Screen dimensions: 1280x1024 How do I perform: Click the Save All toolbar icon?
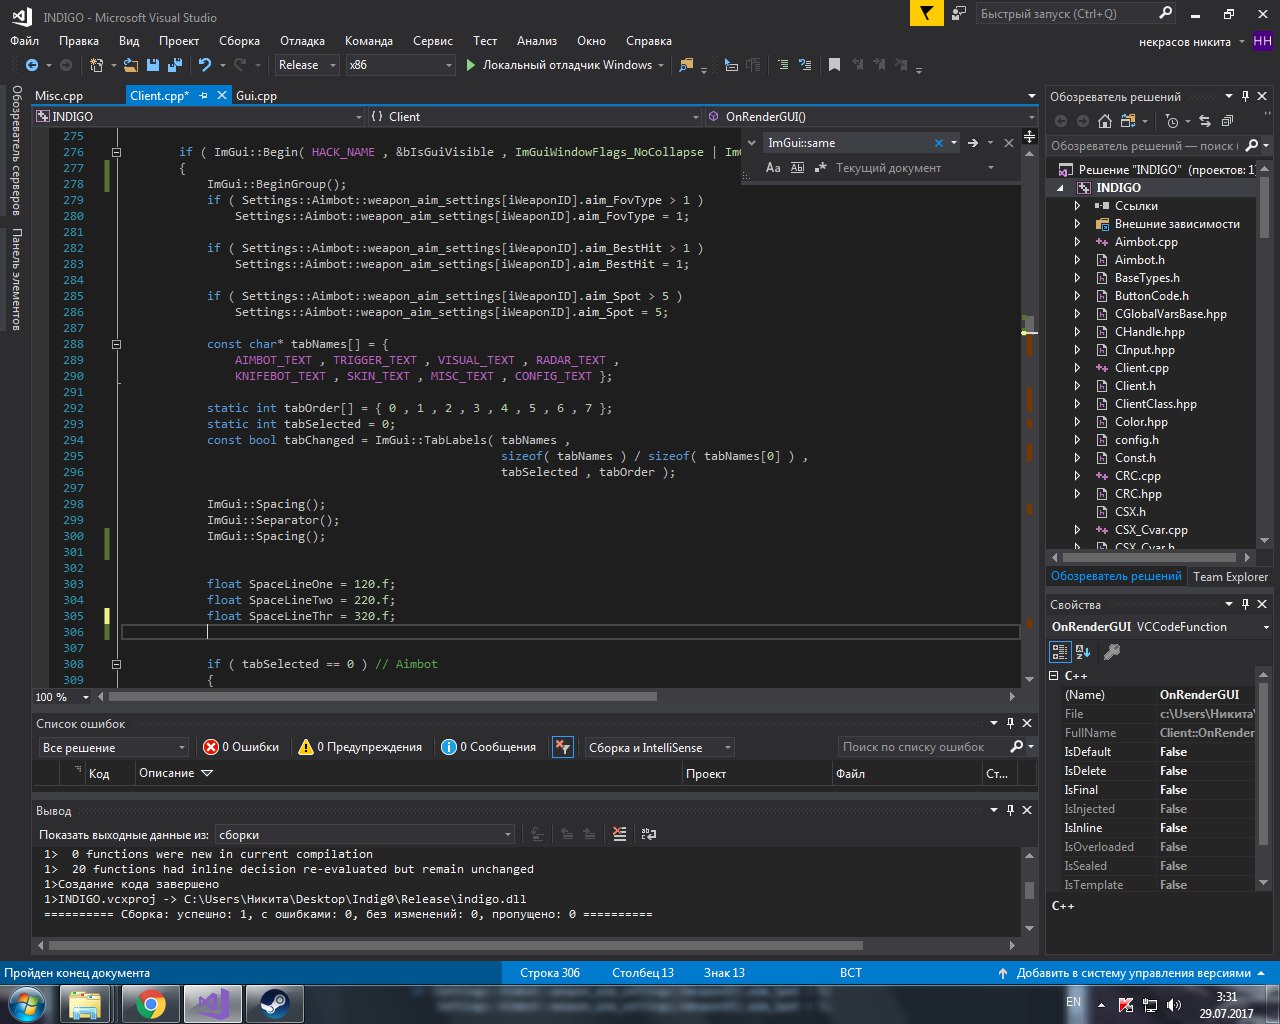pos(175,65)
